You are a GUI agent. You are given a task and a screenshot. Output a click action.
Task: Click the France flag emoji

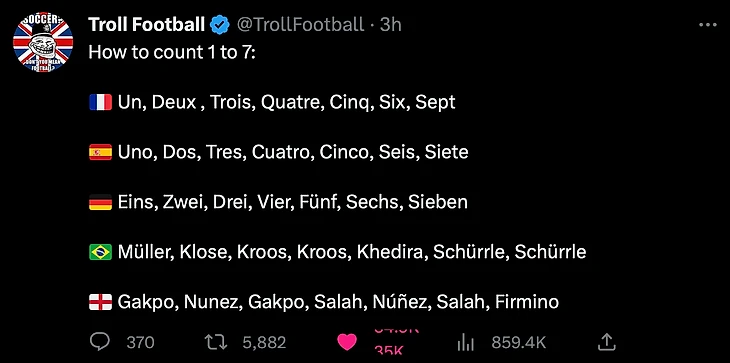coord(100,102)
